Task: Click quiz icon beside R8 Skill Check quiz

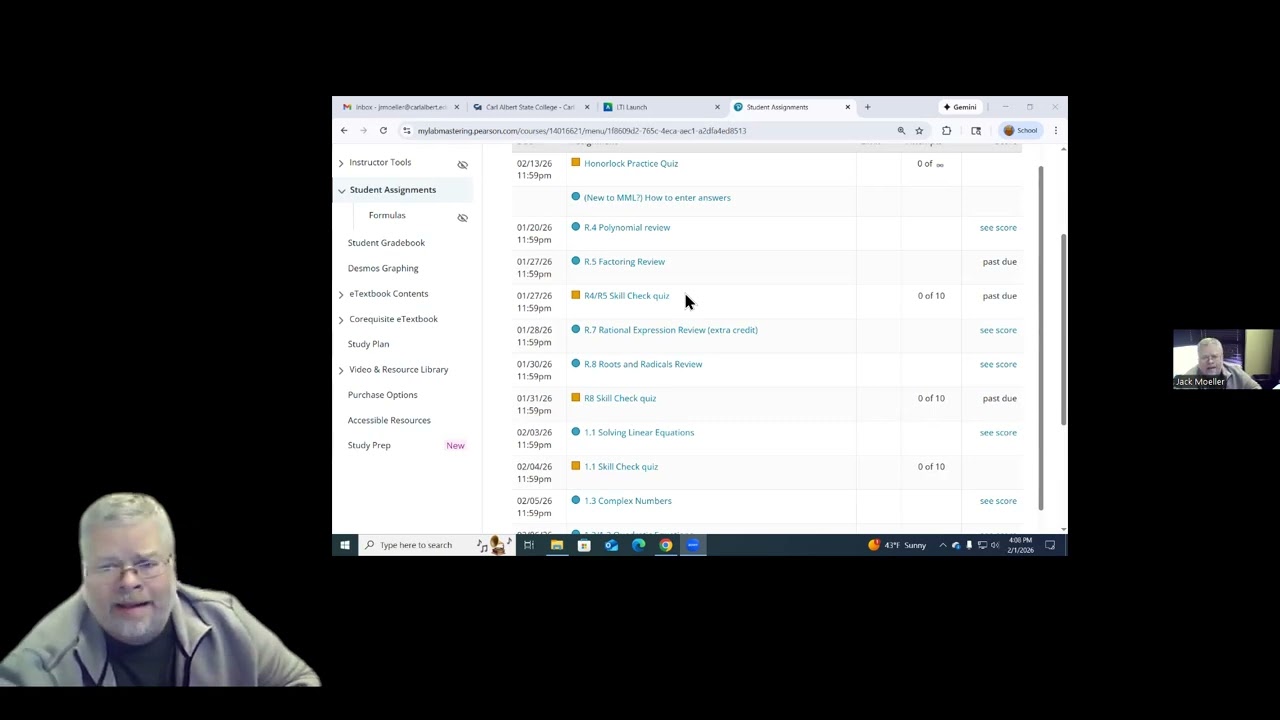Action: (x=575, y=397)
